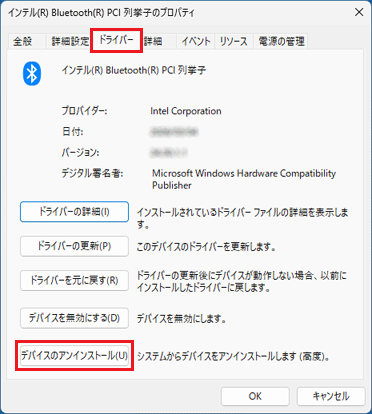Go to the 電源の管理 tab
The width and height of the screenshot is (372, 414).
pyautogui.click(x=281, y=41)
